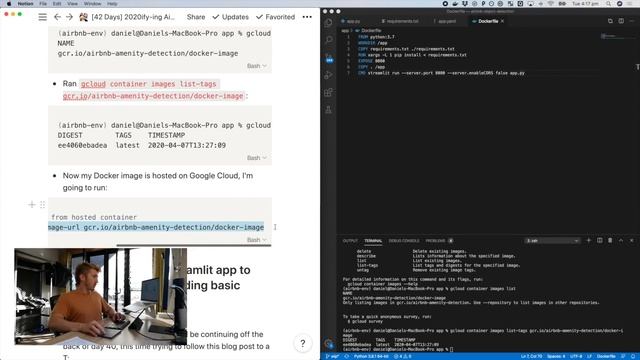The image size is (640, 360).
Task: Click the LF end-of-line selector in status bar
Action: (589, 356)
